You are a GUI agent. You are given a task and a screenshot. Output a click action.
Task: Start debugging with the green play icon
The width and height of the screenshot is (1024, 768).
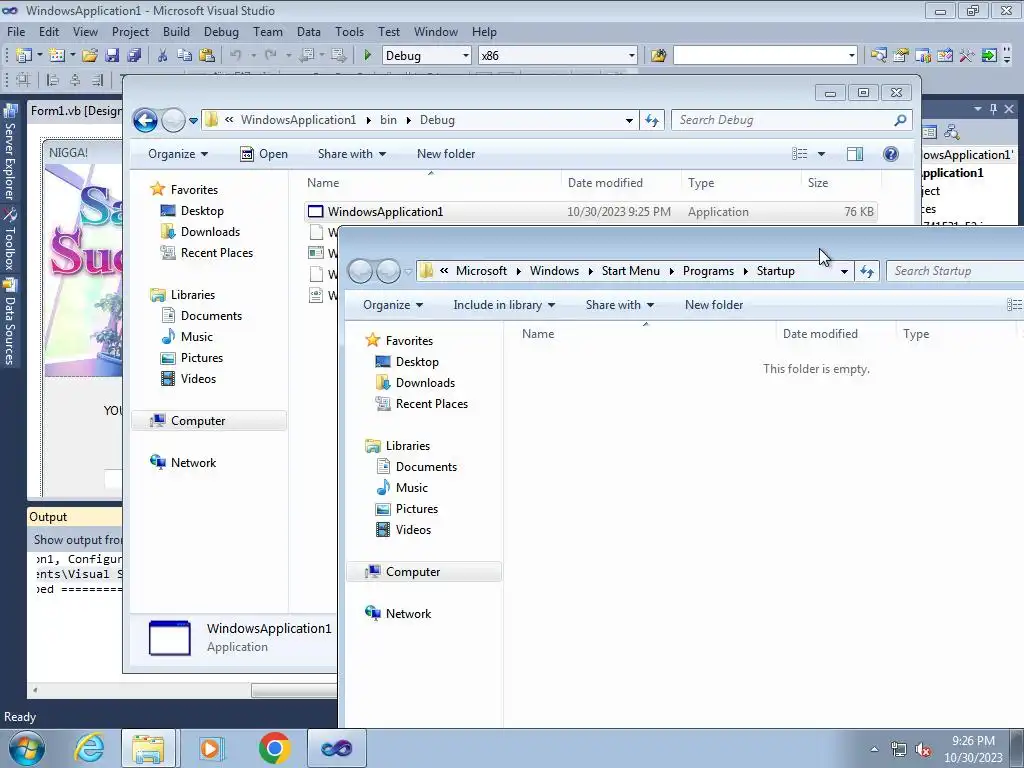(x=367, y=56)
